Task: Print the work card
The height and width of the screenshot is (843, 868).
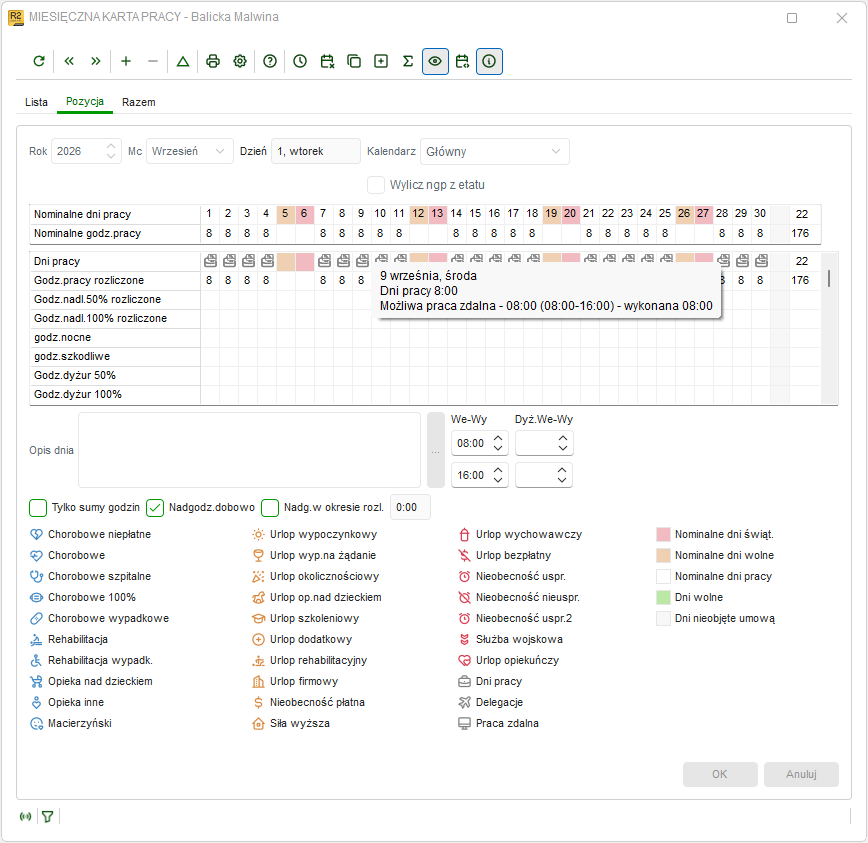Action: pos(213,61)
